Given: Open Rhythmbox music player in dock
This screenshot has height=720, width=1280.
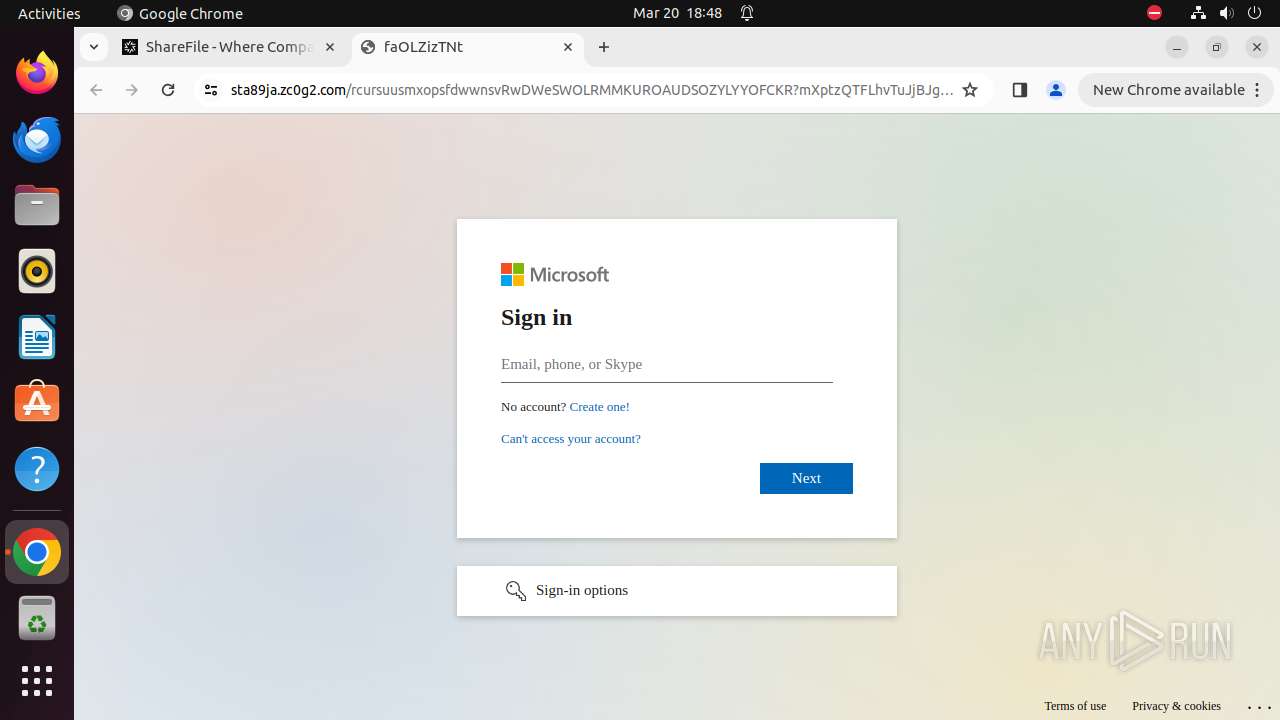Looking at the screenshot, I should (x=37, y=271).
